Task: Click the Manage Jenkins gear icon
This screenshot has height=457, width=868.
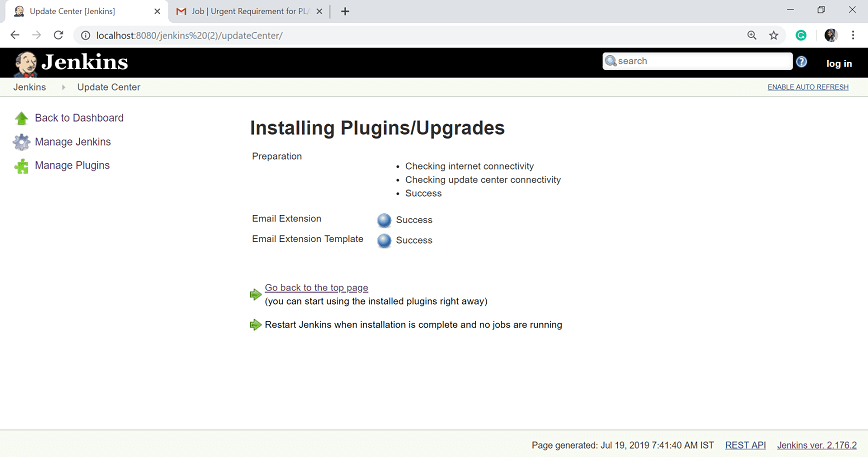Action: tap(22, 142)
